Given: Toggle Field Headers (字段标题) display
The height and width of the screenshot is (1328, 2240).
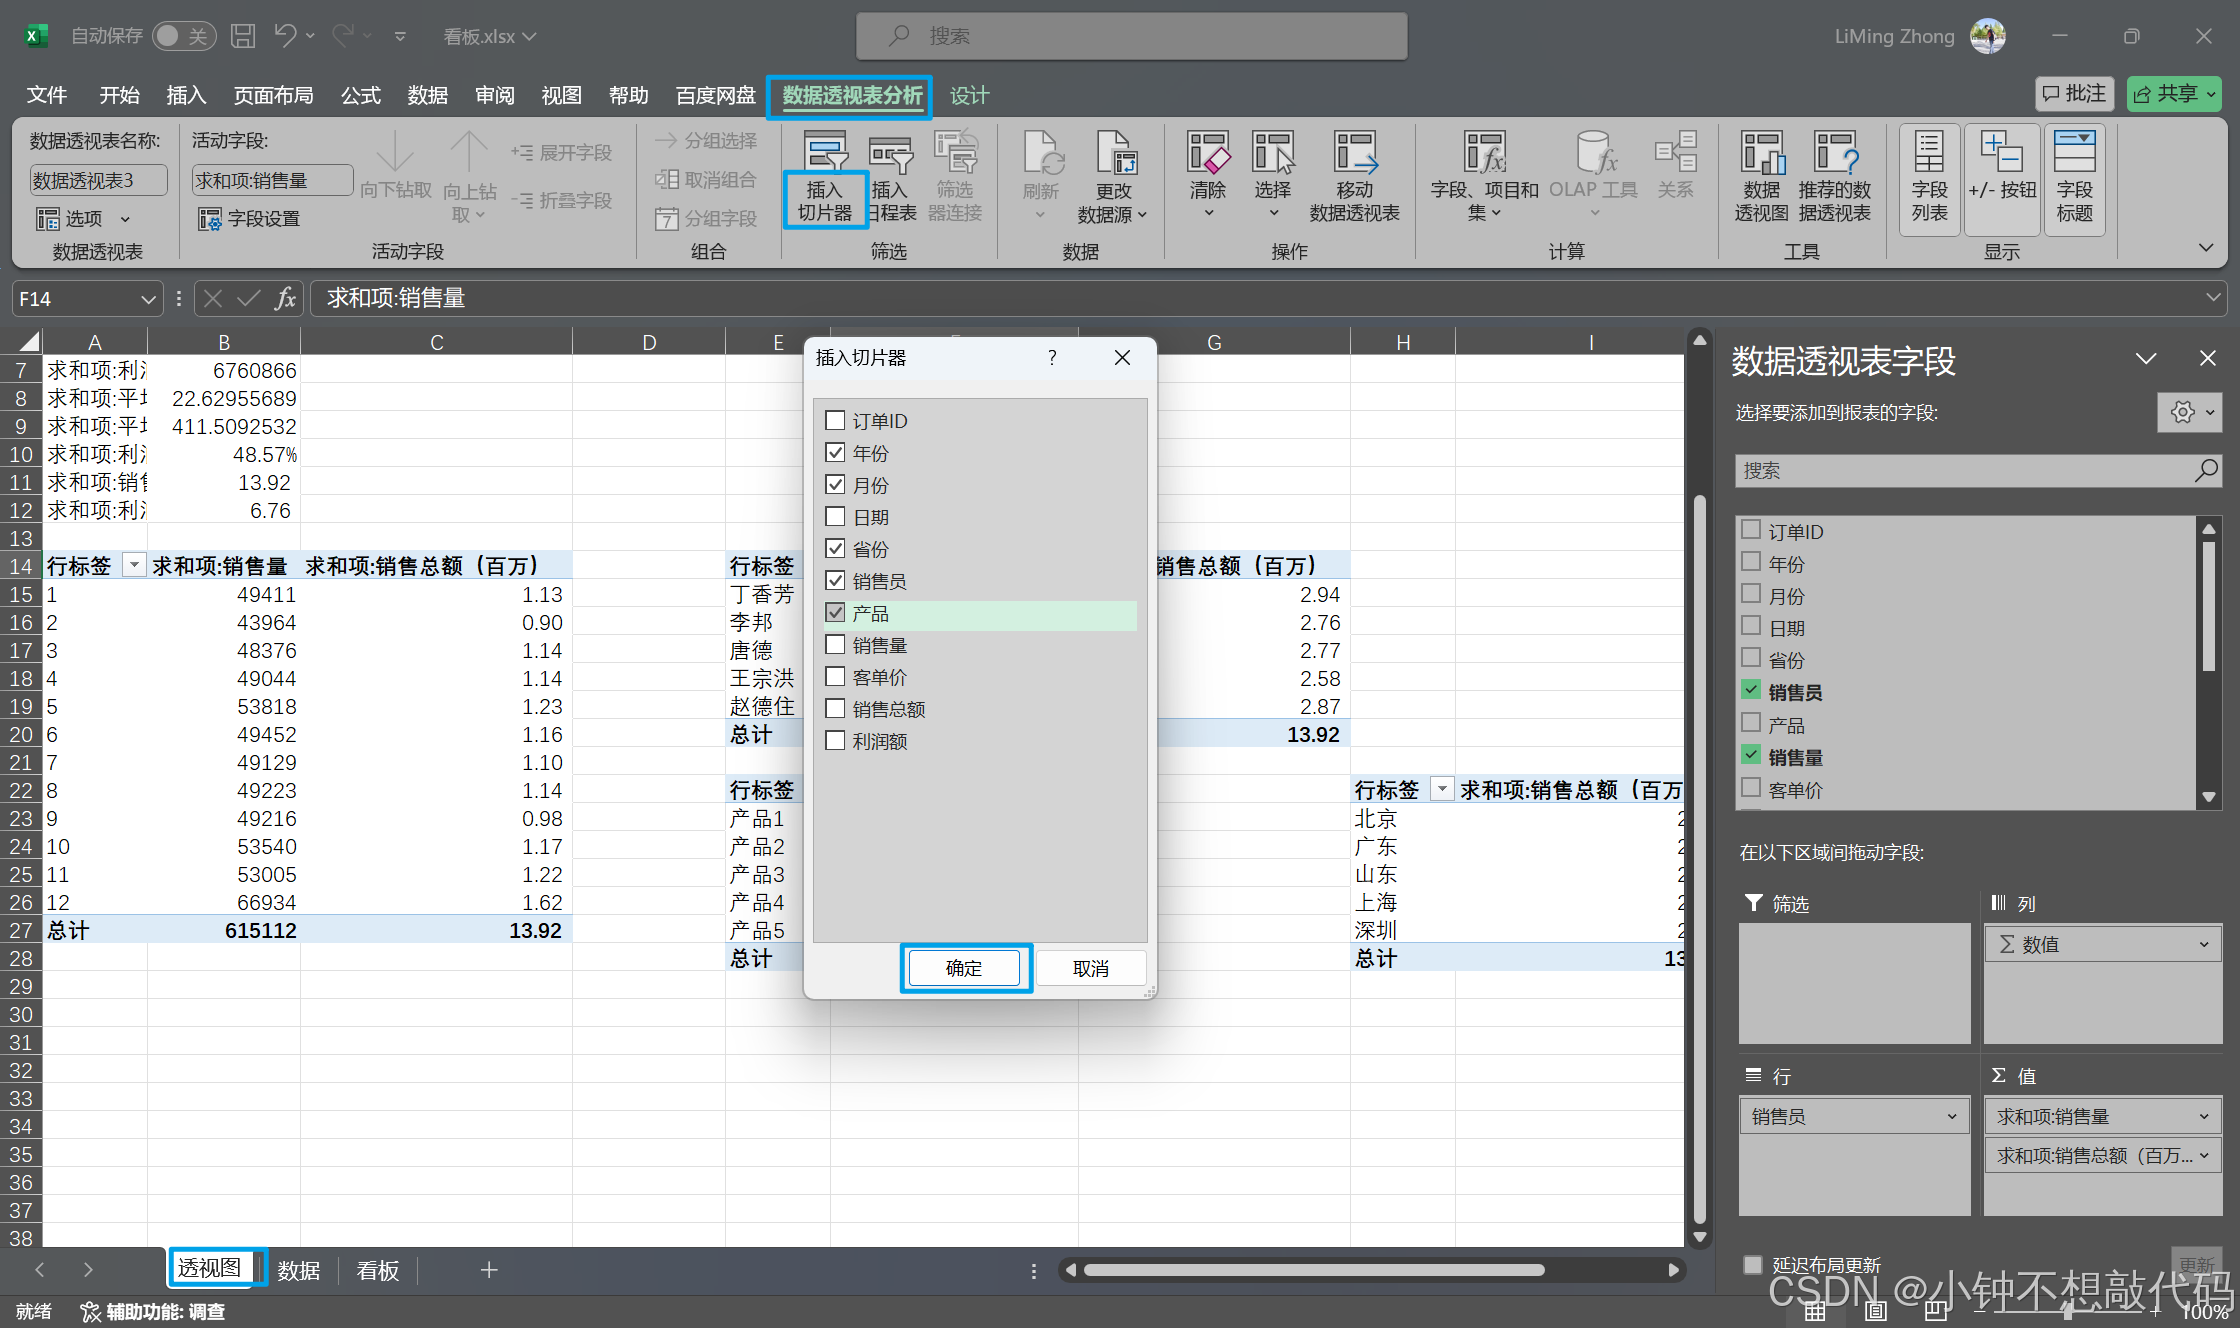Looking at the screenshot, I should [x=2075, y=180].
